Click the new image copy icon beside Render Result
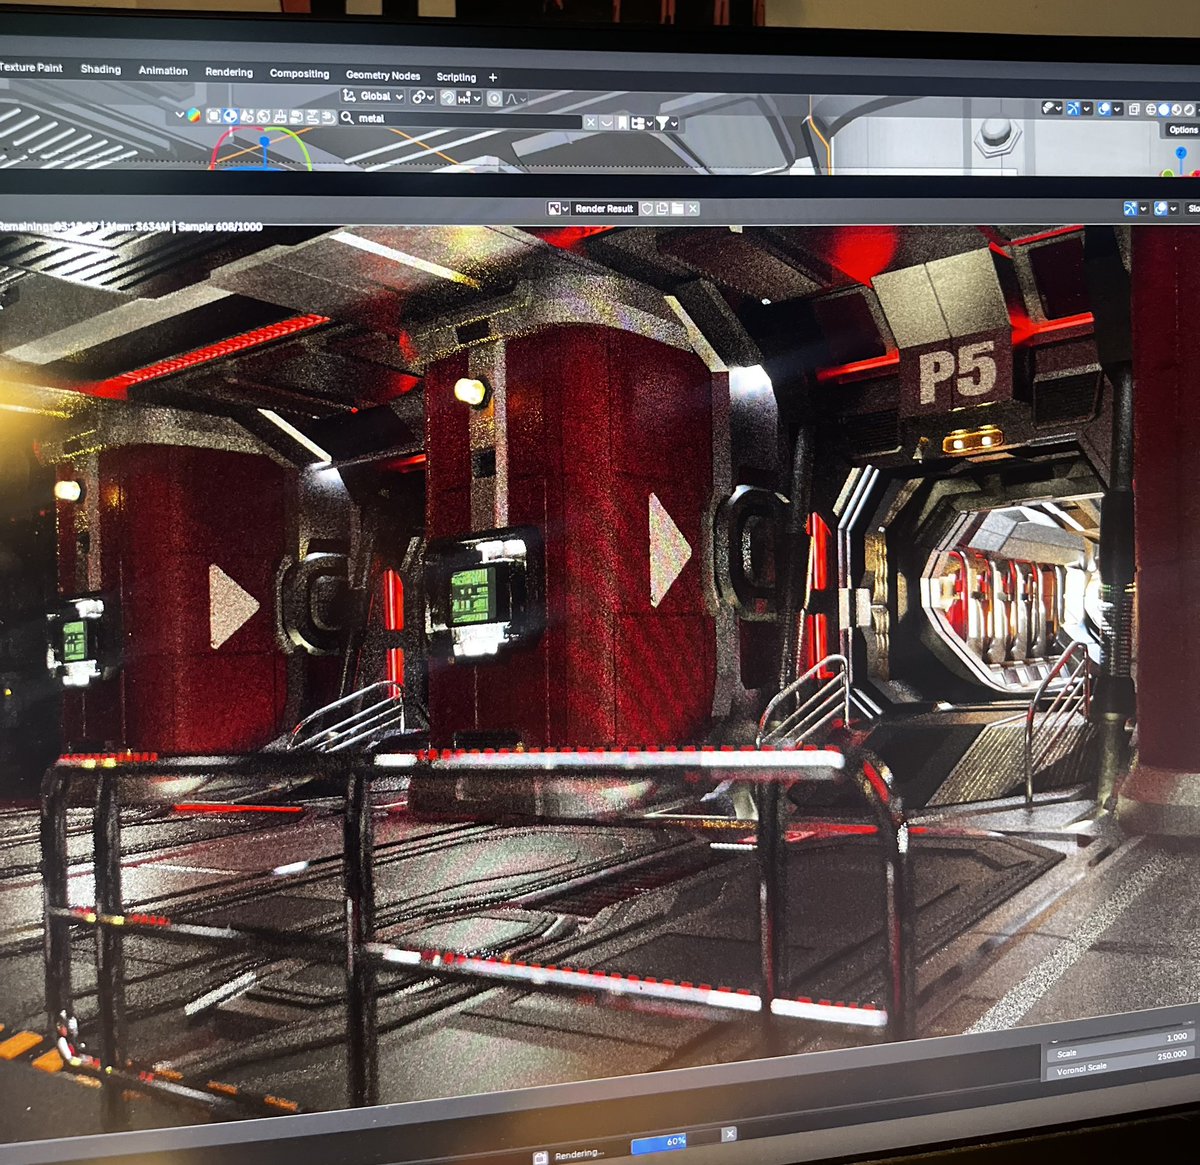1200x1165 pixels. click(x=662, y=209)
